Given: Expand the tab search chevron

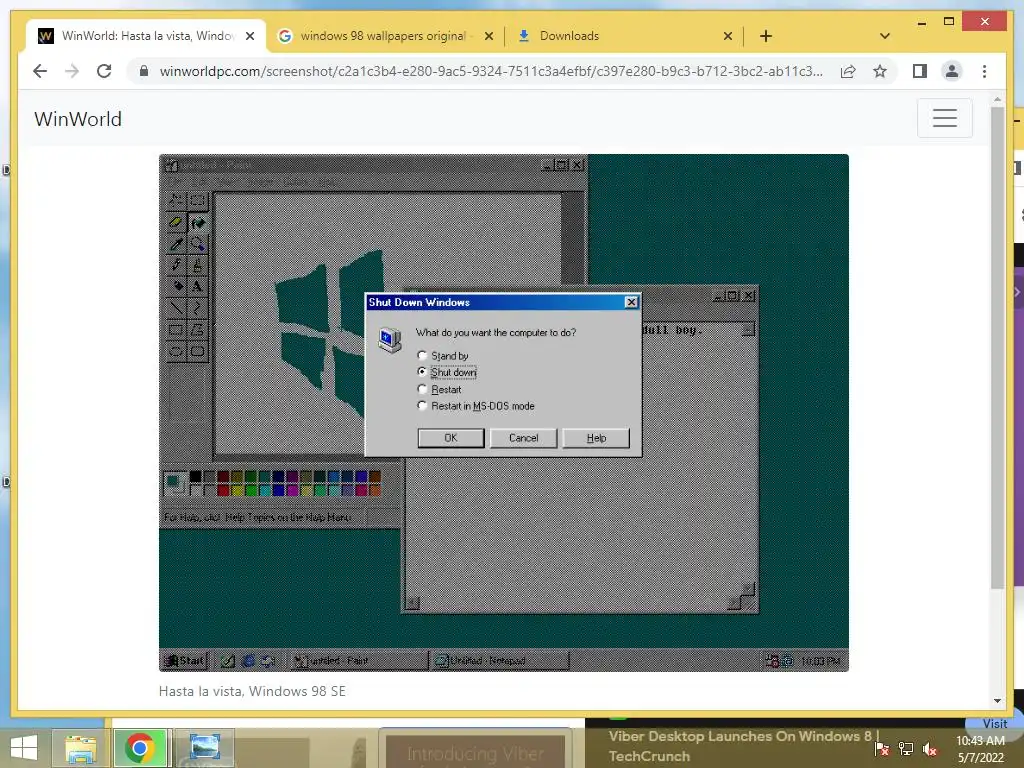Looking at the screenshot, I should tap(885, 36).
